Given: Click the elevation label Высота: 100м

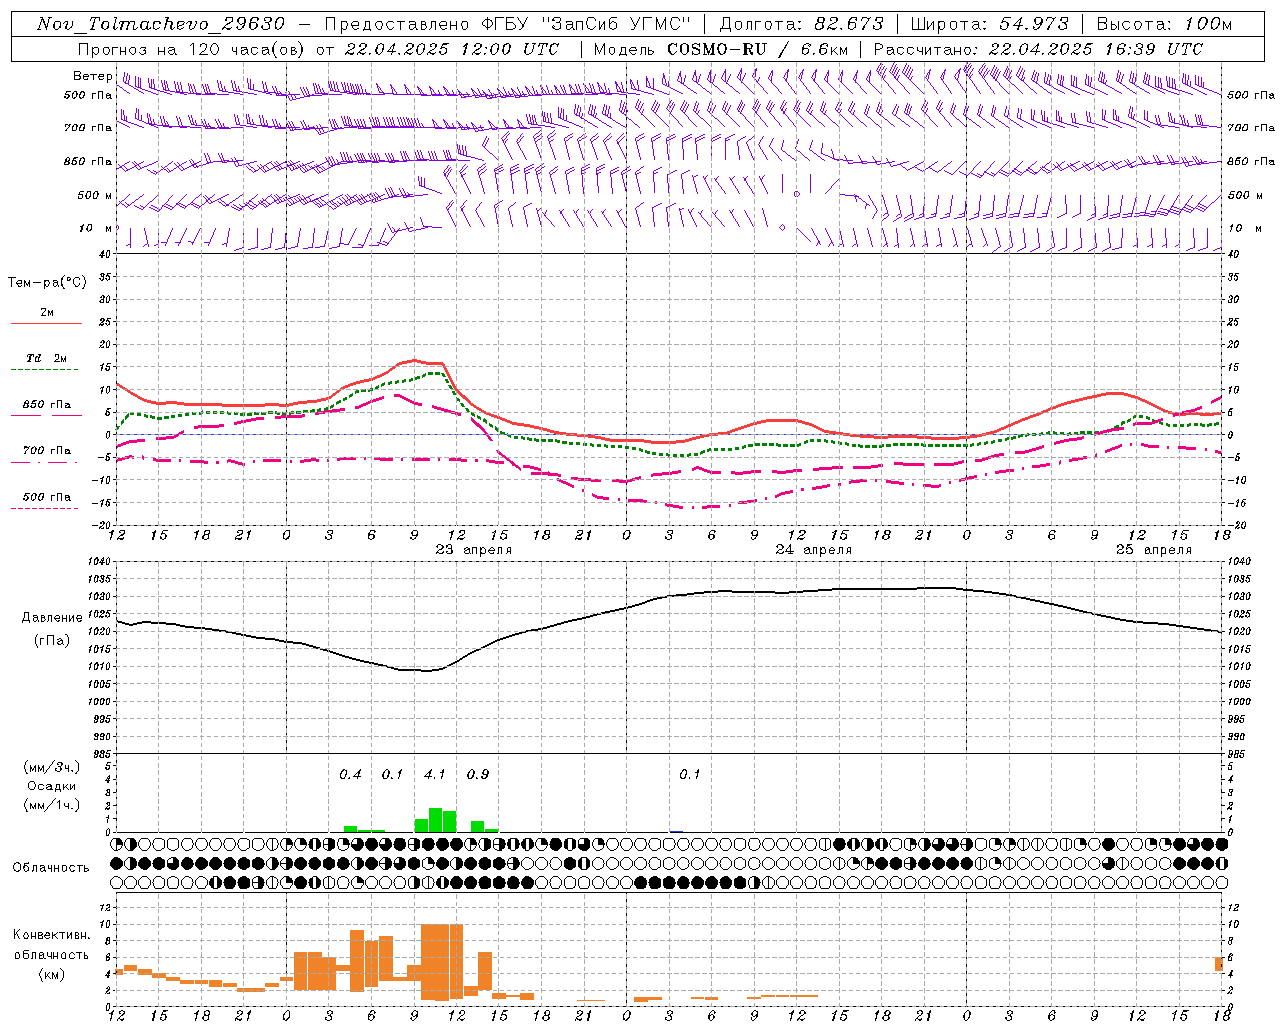Looking at the screenshot, I should coord(1164,24).
